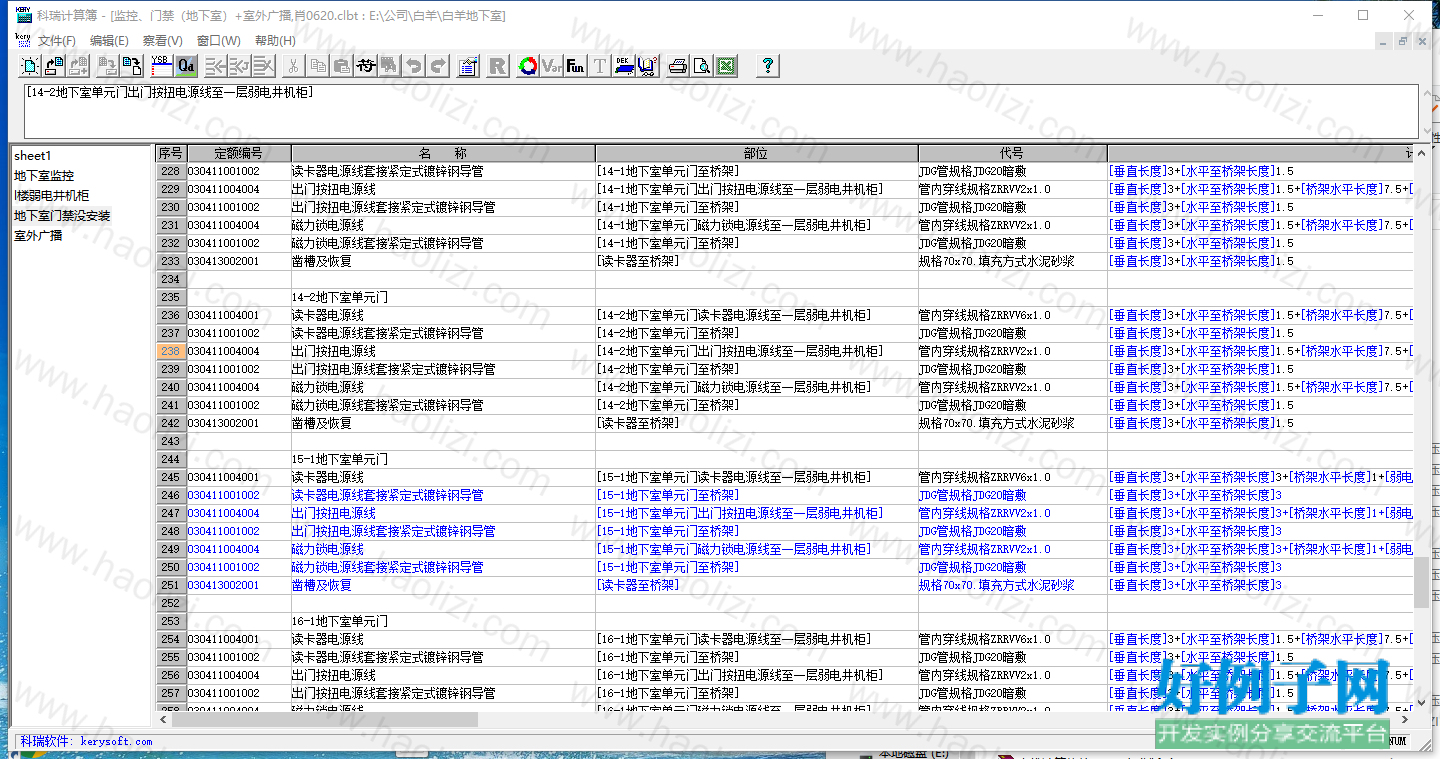Click the 代号 column header
The width and height of the screenshot is (1440, 759).
[1012, 153]
